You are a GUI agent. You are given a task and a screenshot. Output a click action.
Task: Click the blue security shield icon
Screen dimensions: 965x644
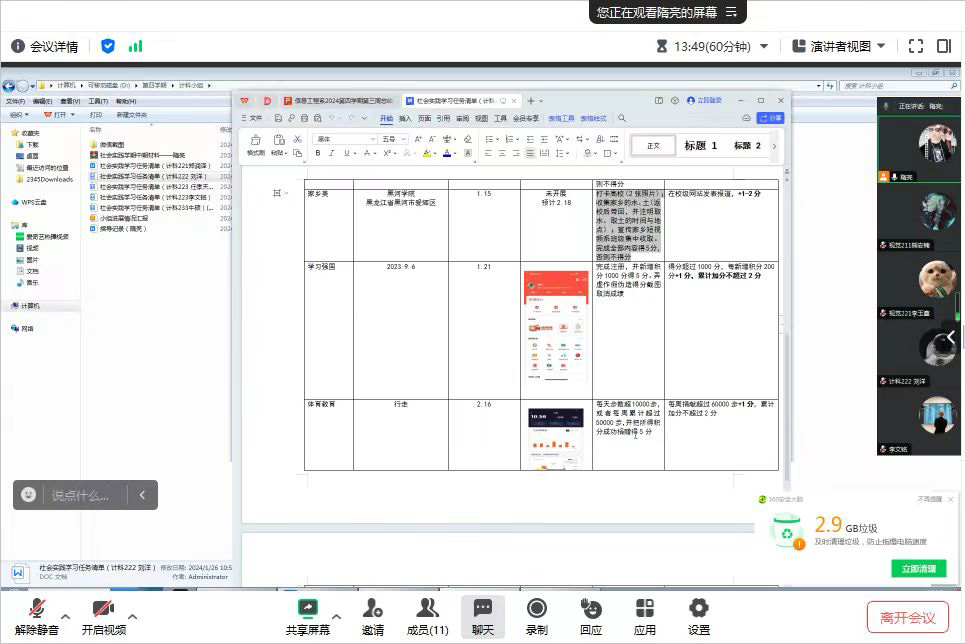tap(108, 46)
